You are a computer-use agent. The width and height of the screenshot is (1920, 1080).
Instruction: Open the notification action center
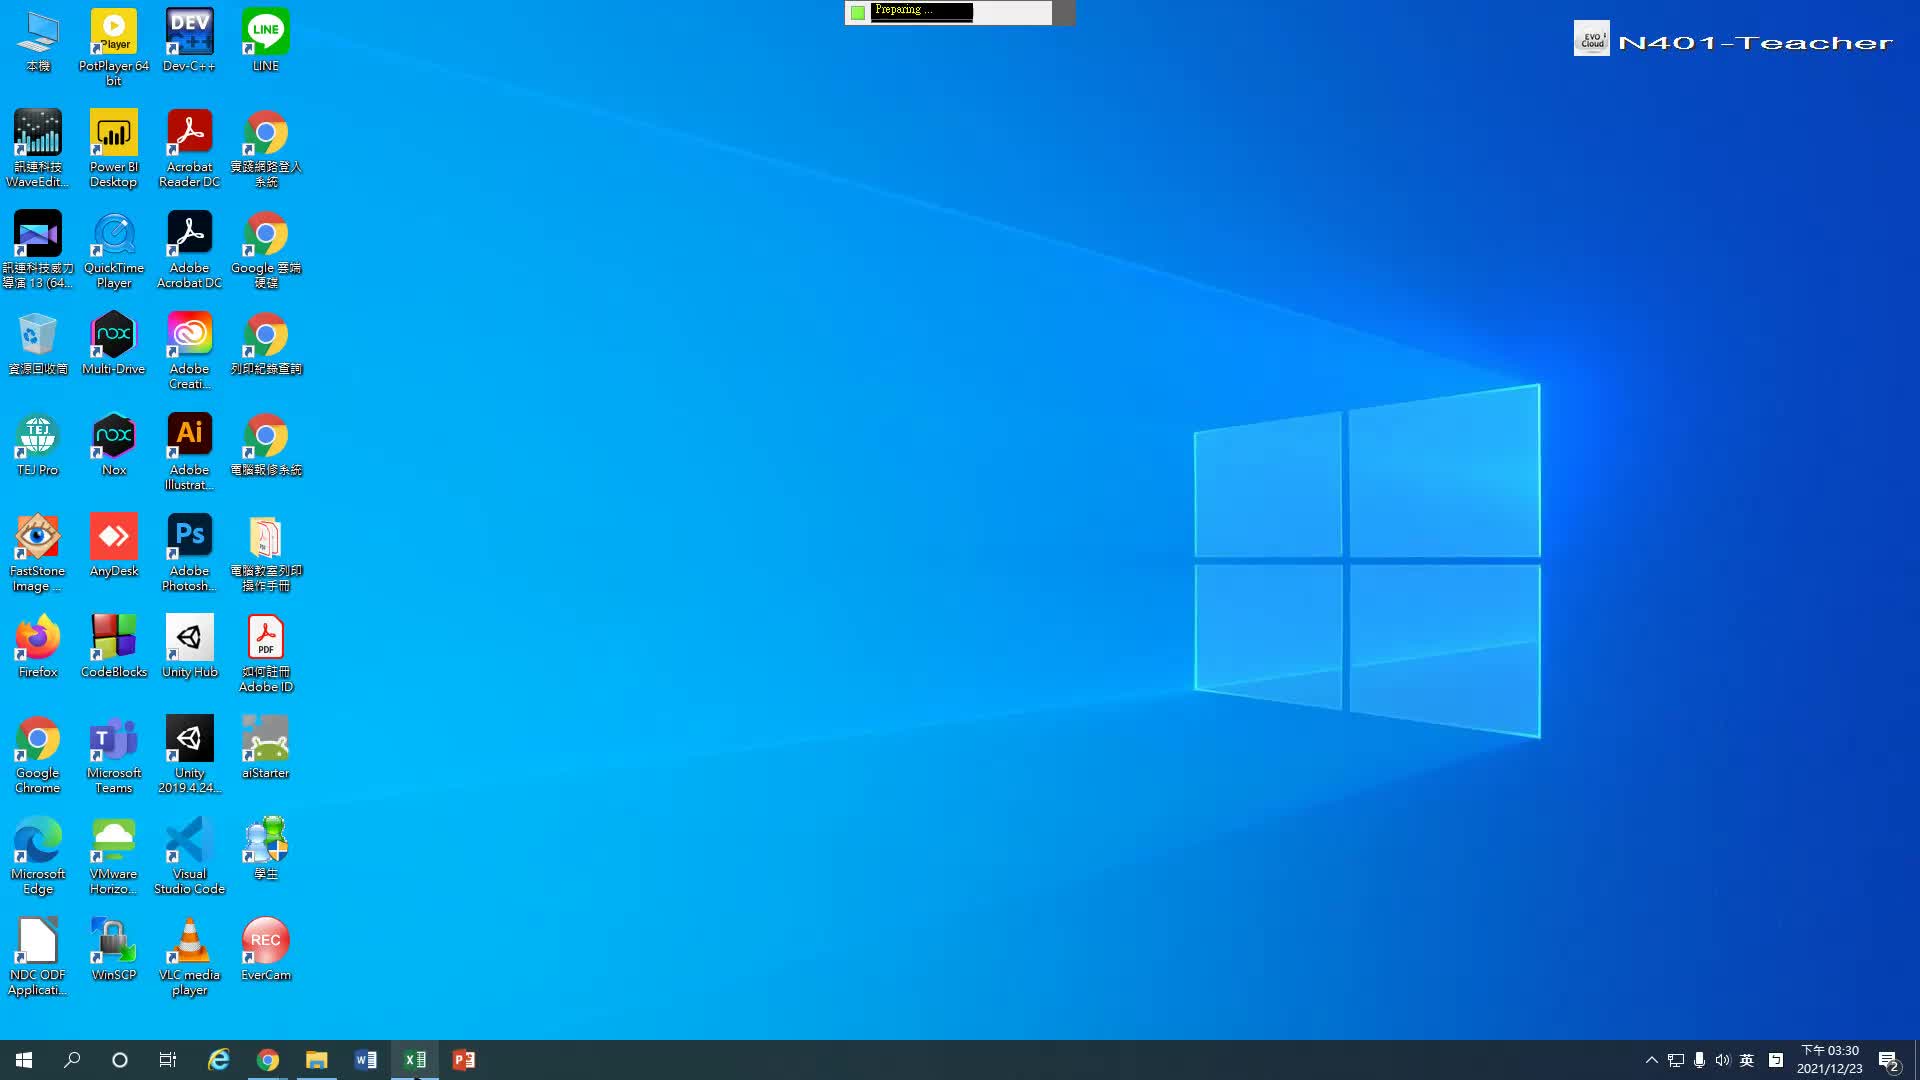(1888, 1060)
